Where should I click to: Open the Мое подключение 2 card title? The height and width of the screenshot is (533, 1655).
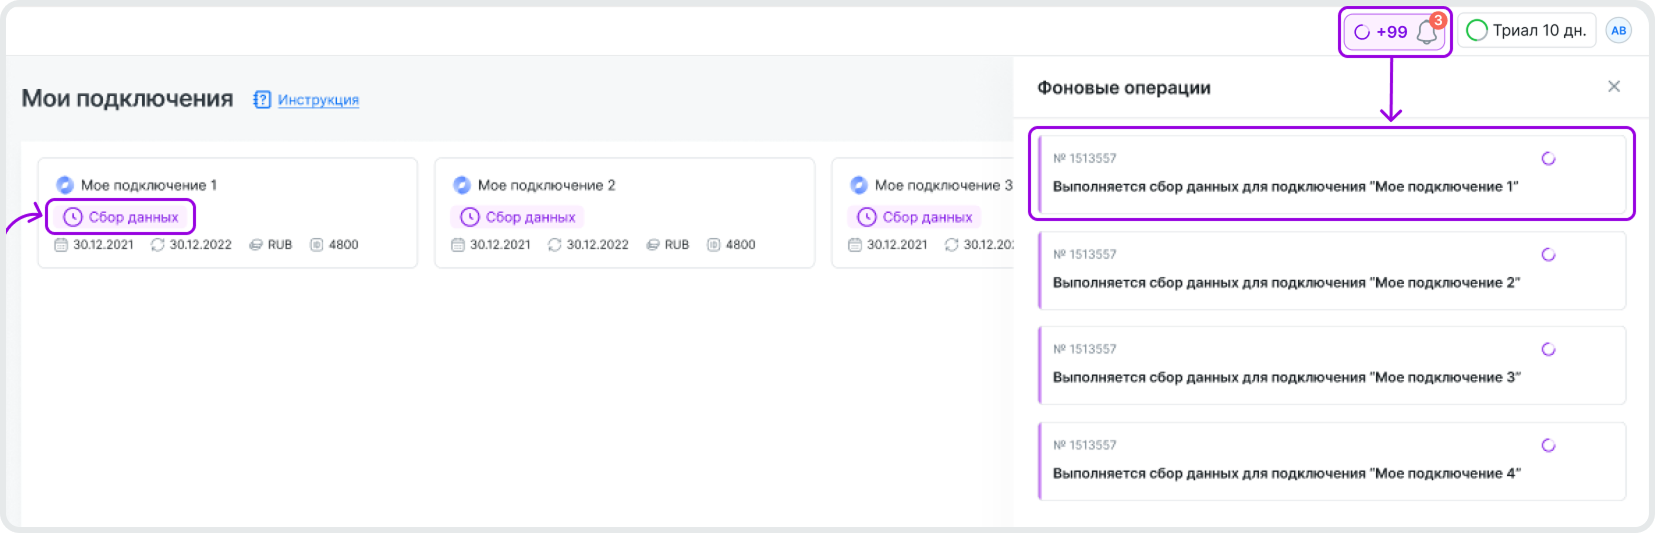[546, 185]
